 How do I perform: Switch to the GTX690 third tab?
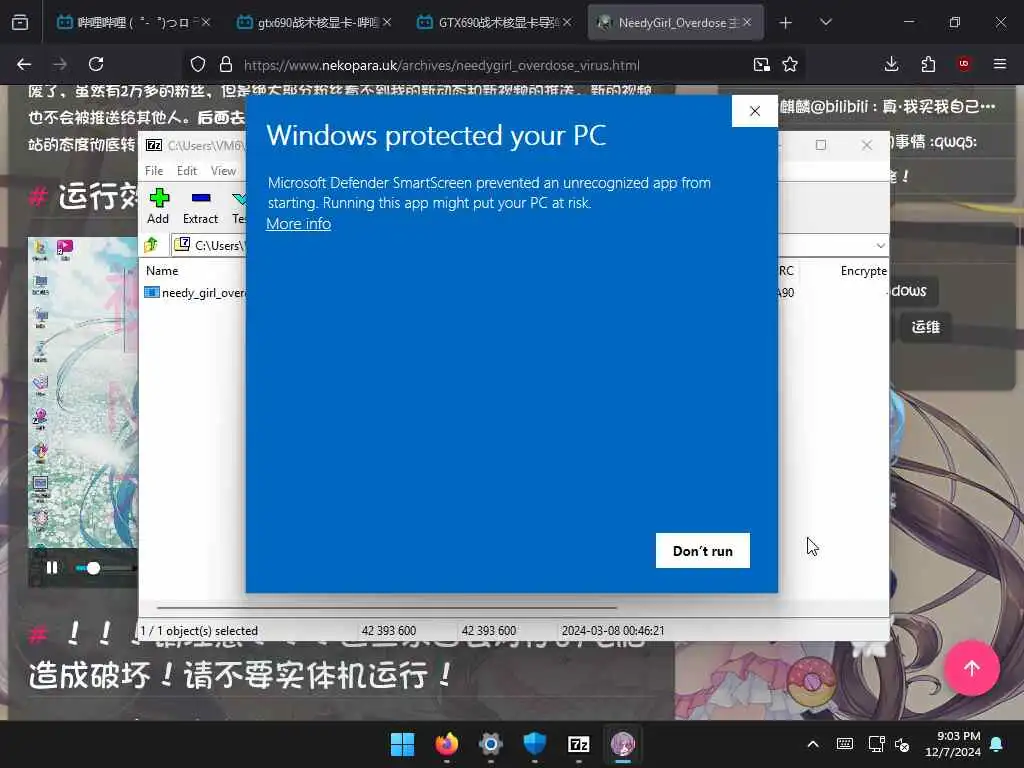[494, 22]
